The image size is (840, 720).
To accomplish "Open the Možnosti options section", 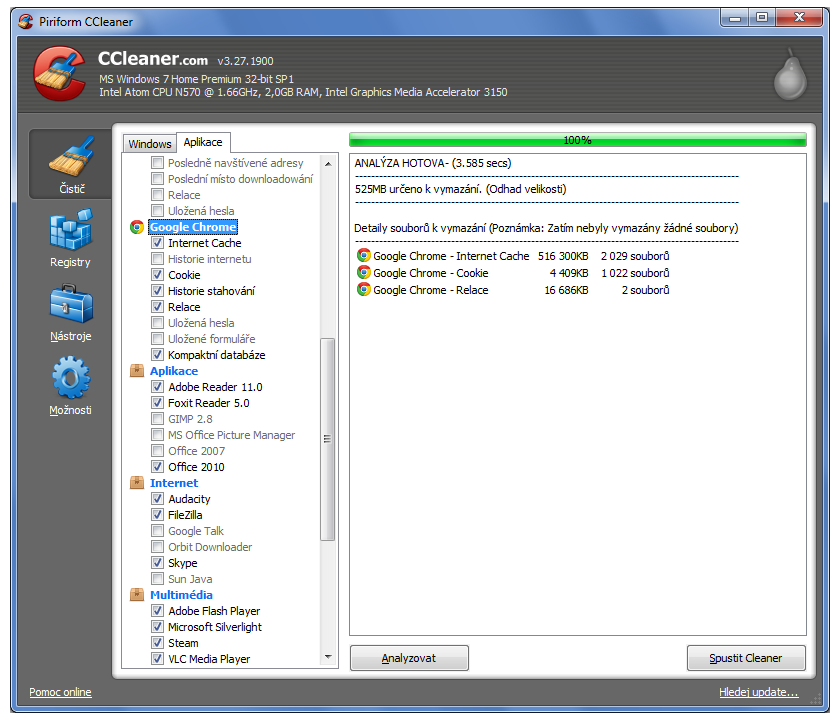I will [x=70, y=387].
